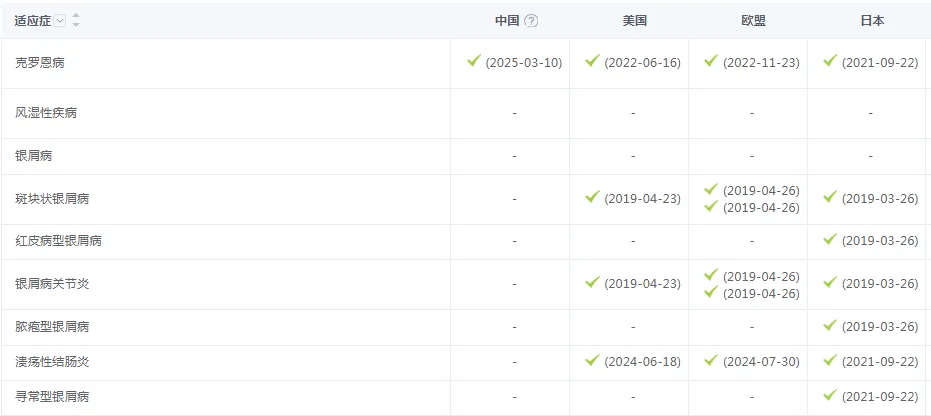This screenshot has width=931, height=416.
Task: Click the 斑块状银屑病 US approval checkmark
Action: [592, 197]
